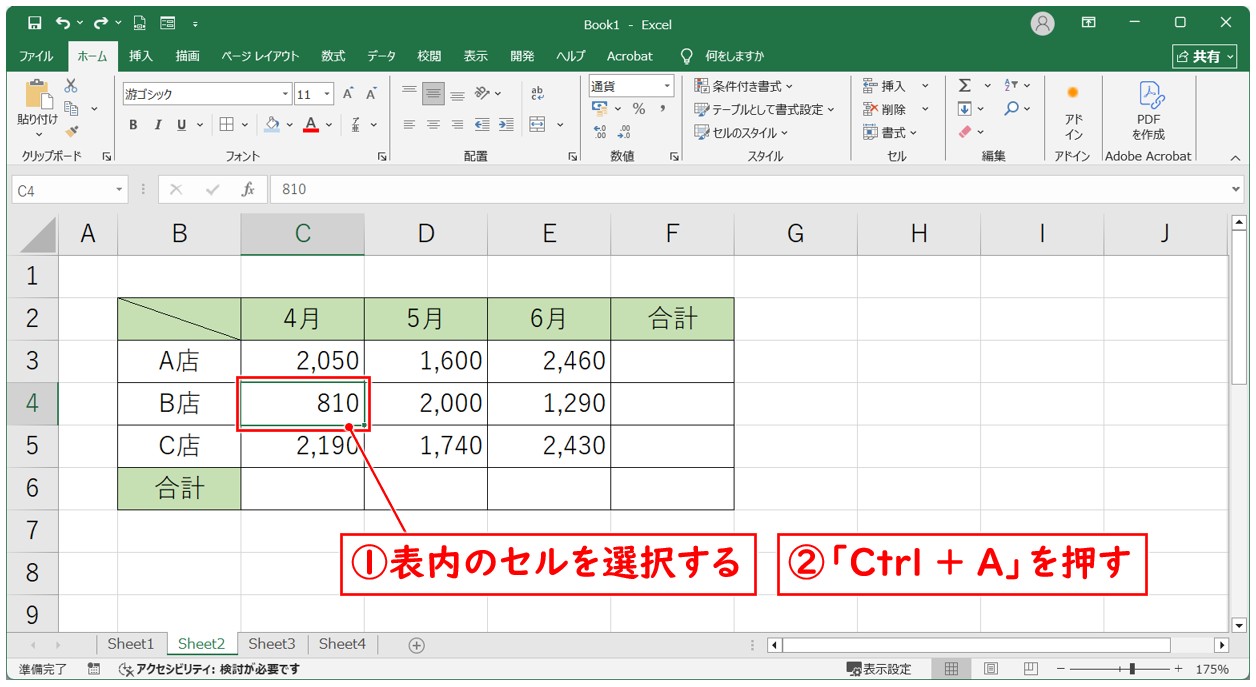Open the 挿入 ribbon tab
Viewport: 1256px width, 687px height.
(141, 56)
